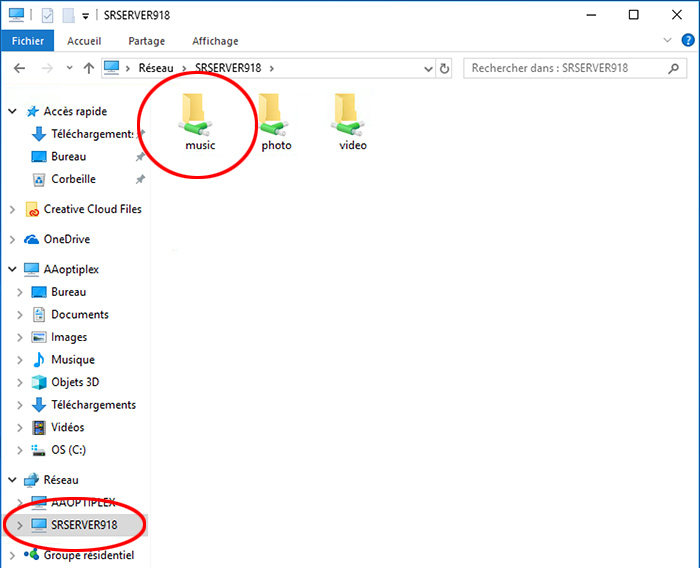Select Réseau in the sidebar

pyautogui.click(x=61, y=480)
